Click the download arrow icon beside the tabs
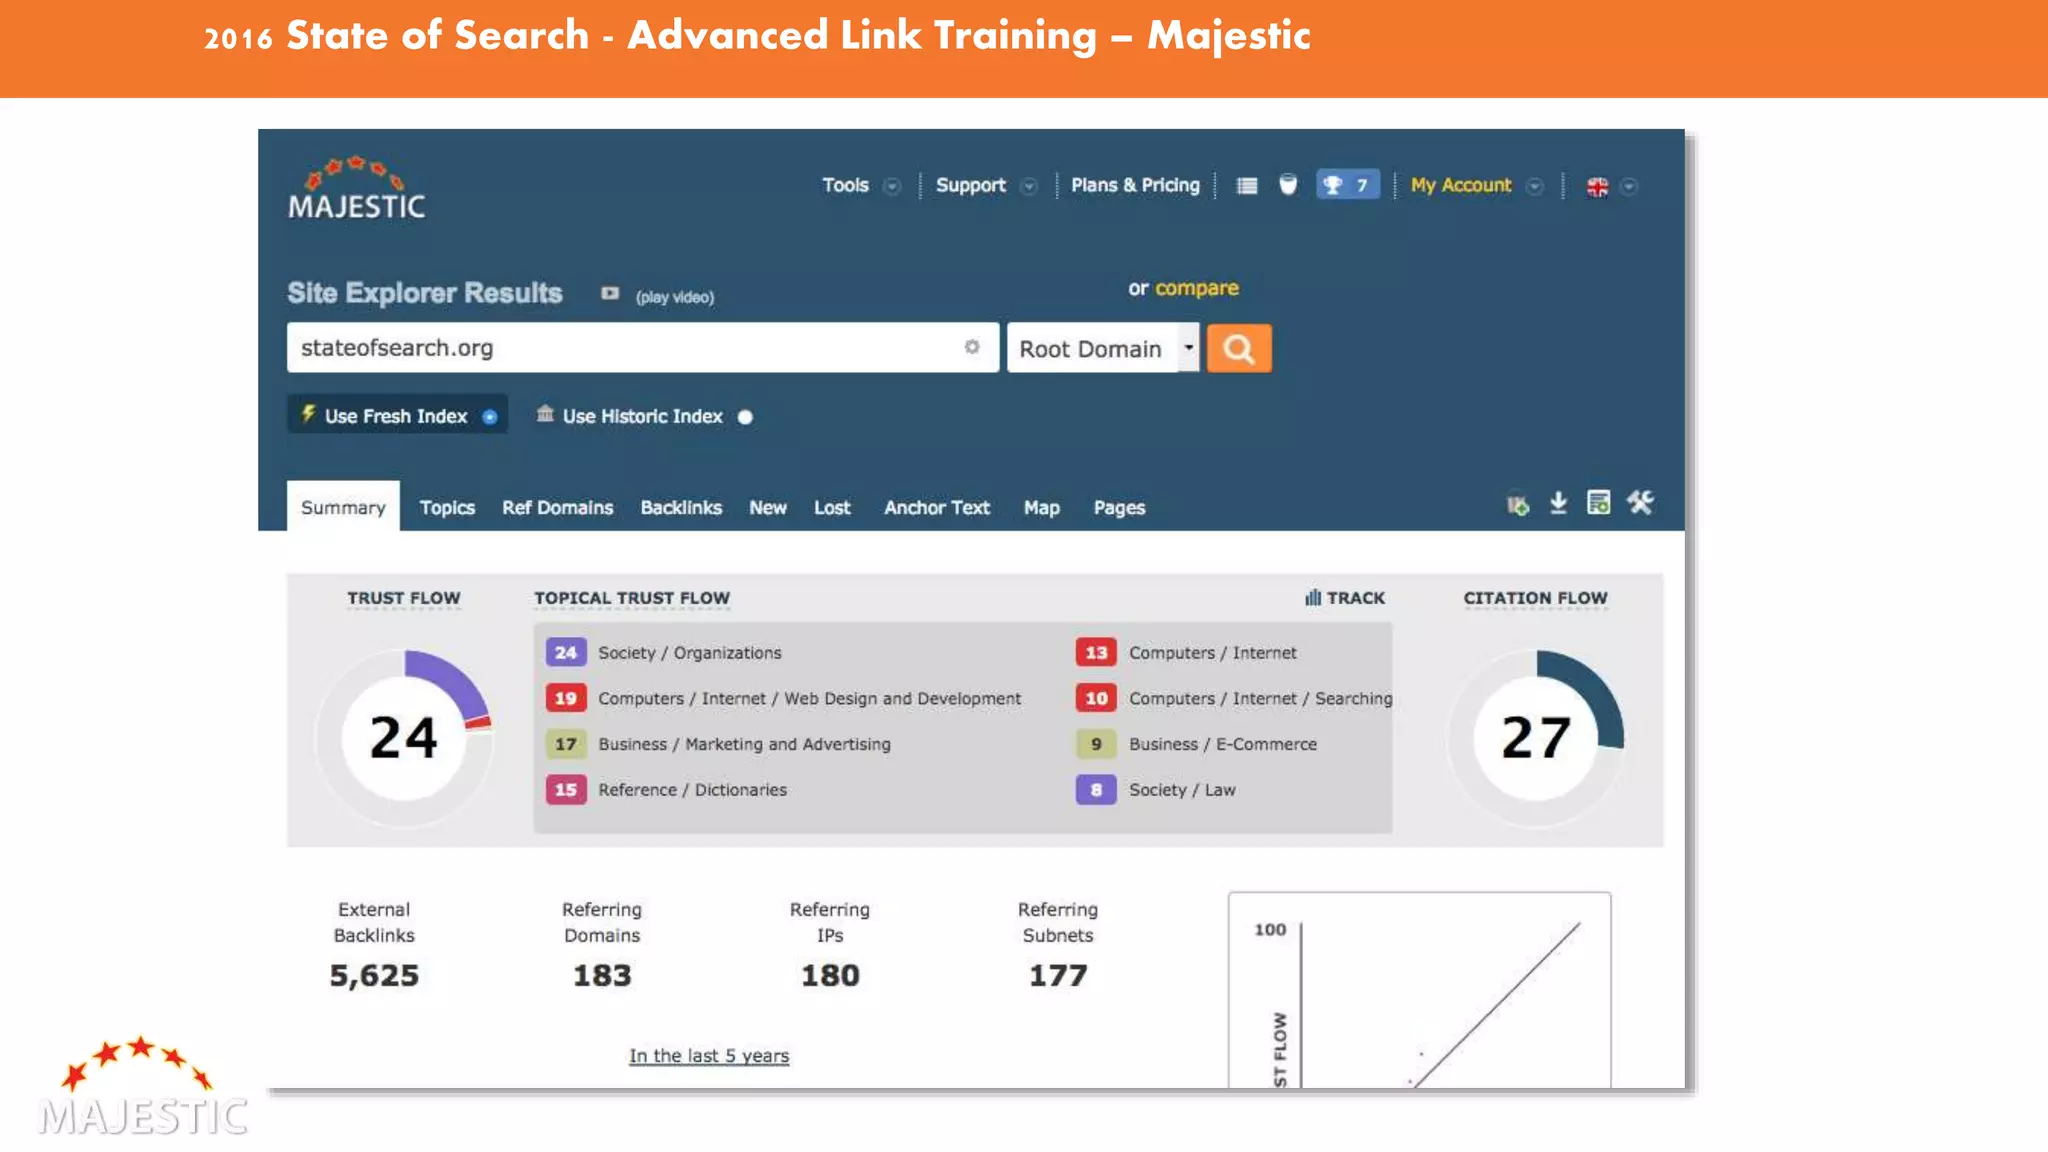 pyautogui.click(x=1558, y=503)
